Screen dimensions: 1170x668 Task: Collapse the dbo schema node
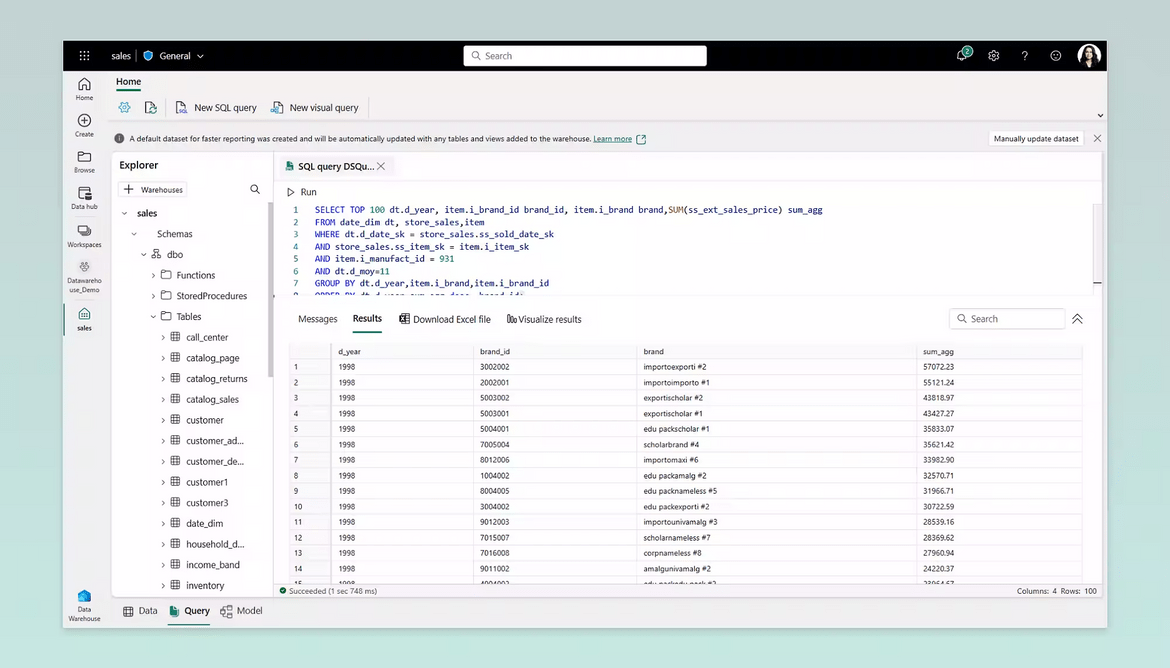pos(144,255)
